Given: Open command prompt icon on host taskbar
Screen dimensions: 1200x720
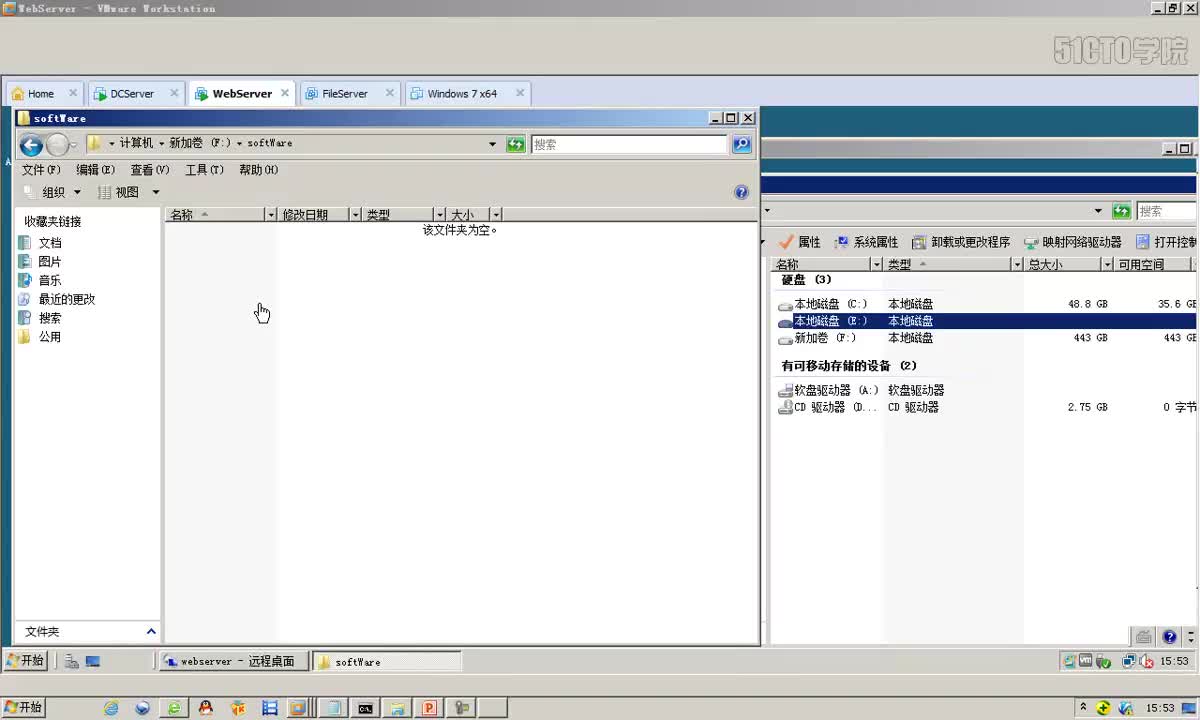Looking at the screenshot, I should [366, 708].
